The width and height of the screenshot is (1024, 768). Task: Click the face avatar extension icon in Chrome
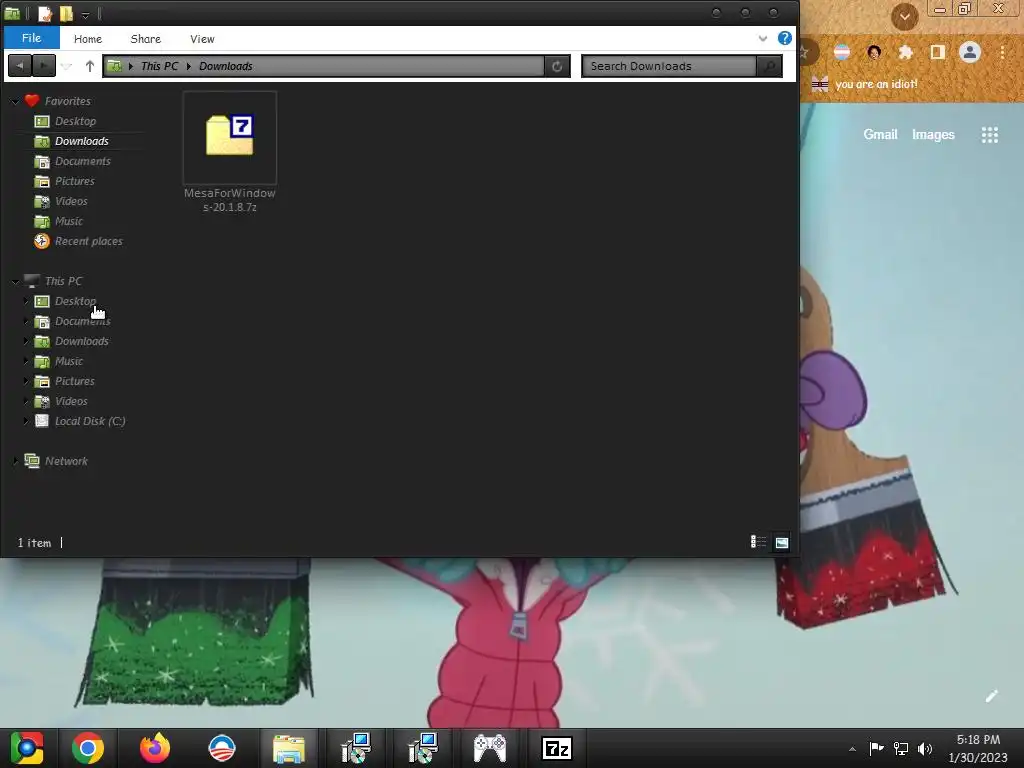[x=874, y=52]
